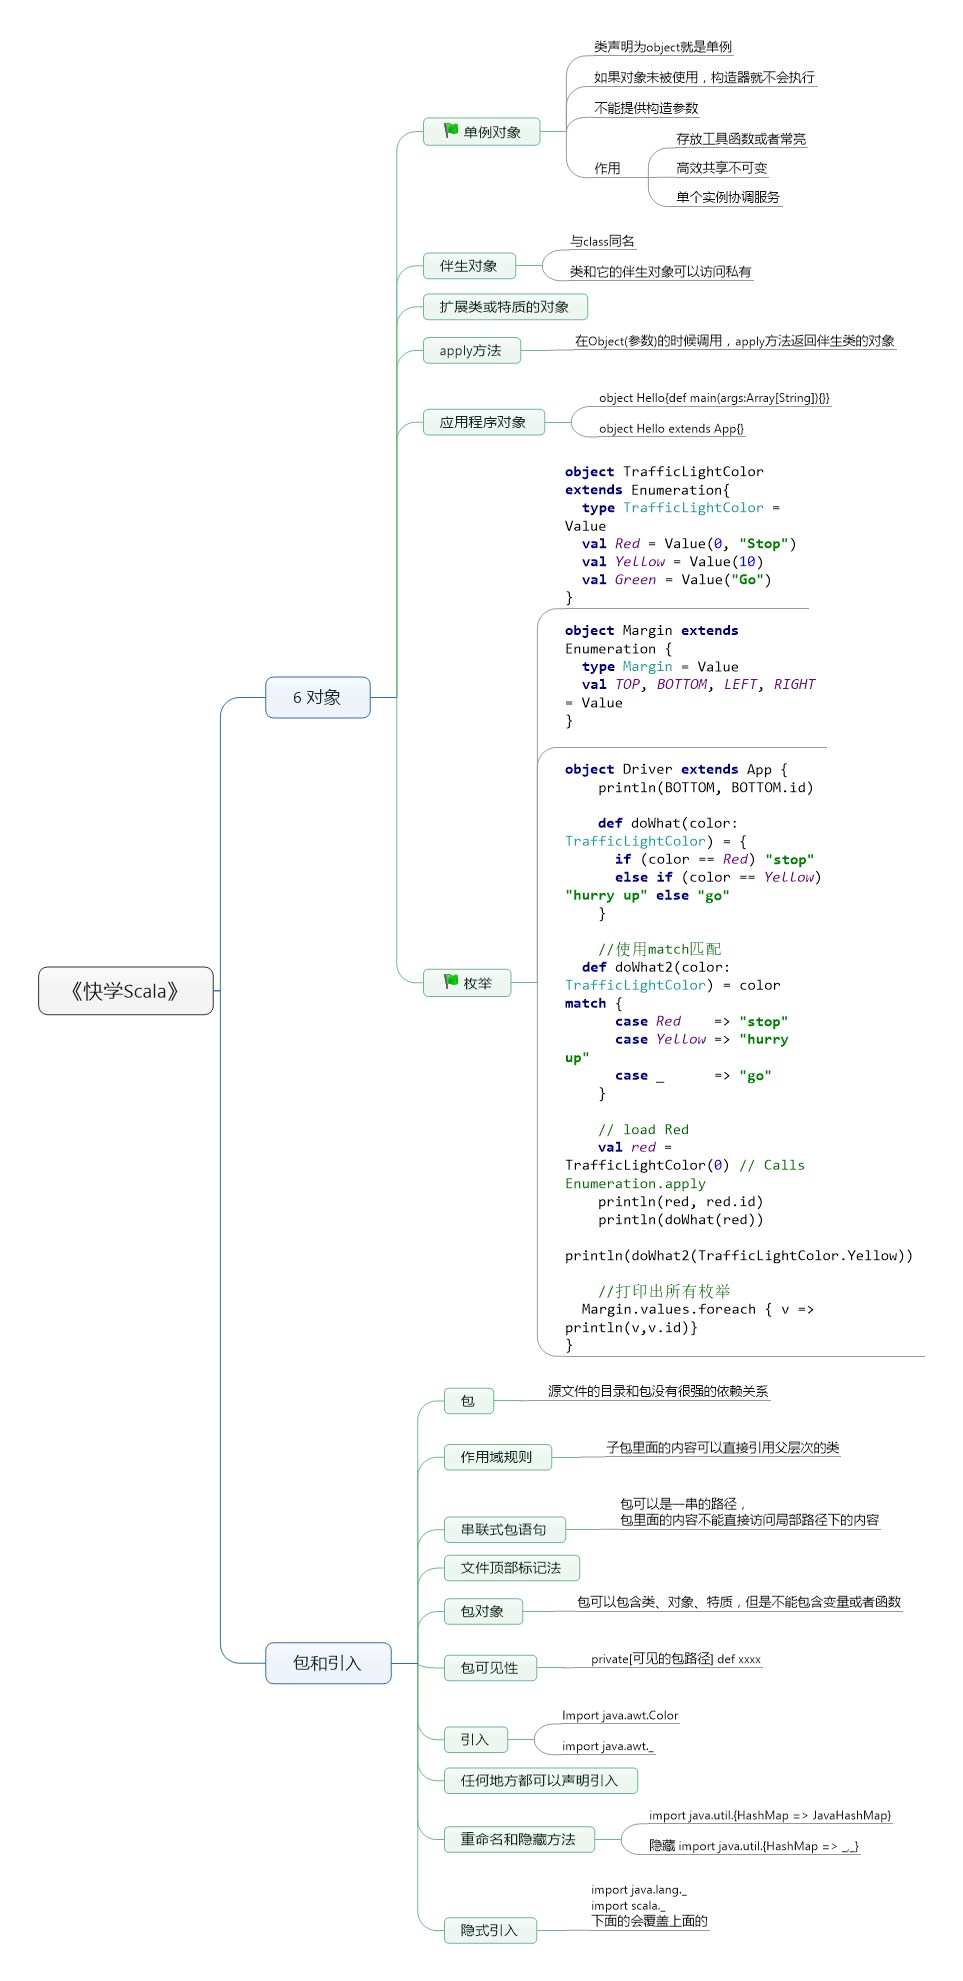Select the 应用程序对象 subtopic
Screen dimensions: 963x1981
(x=484, y=422)
